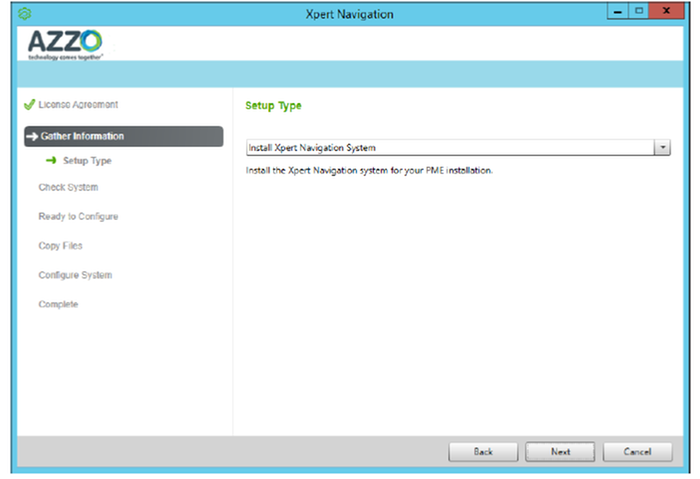700x479 pixels.
Task: Click the Next button
Action: pos(560,451)
